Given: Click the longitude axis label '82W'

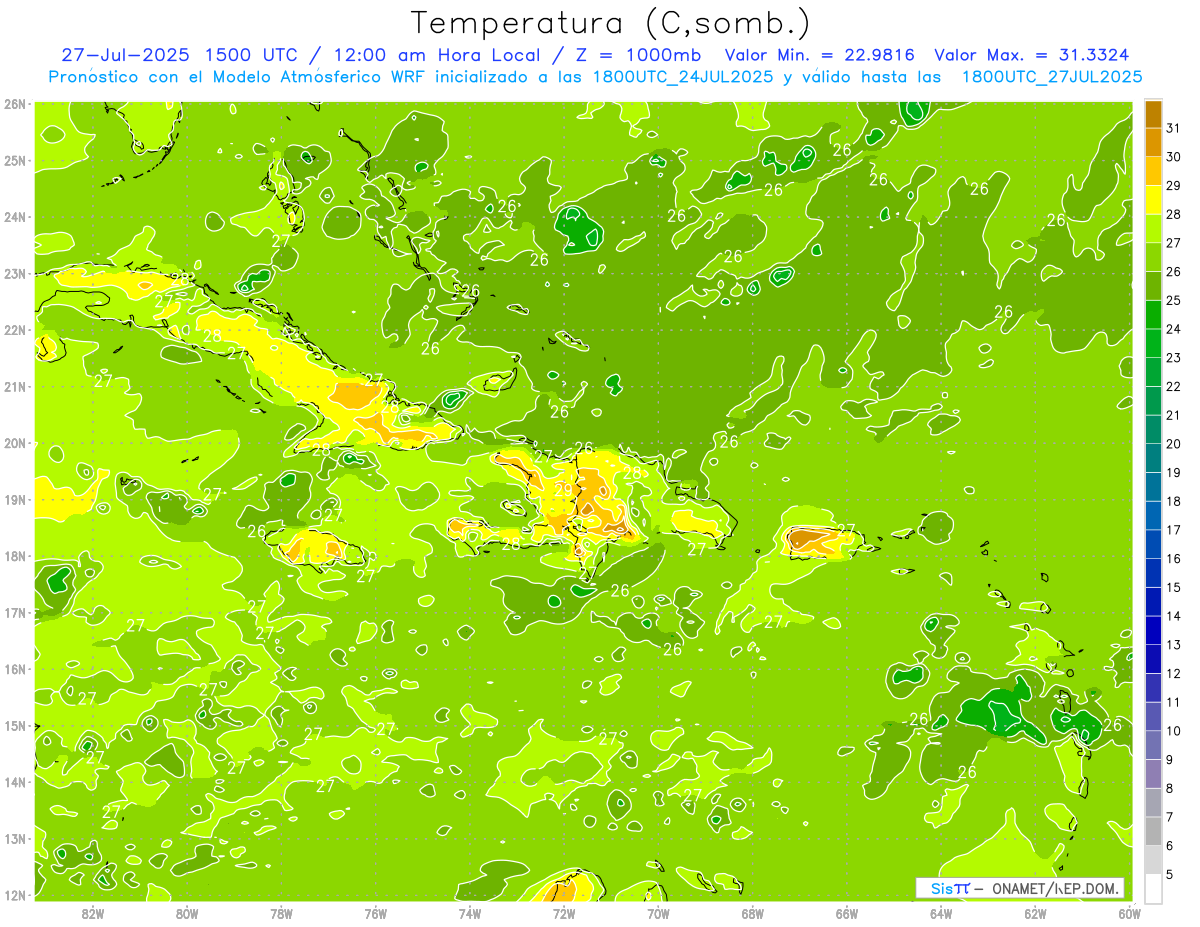Looking at the screenshot, I should tap(93, 913).
